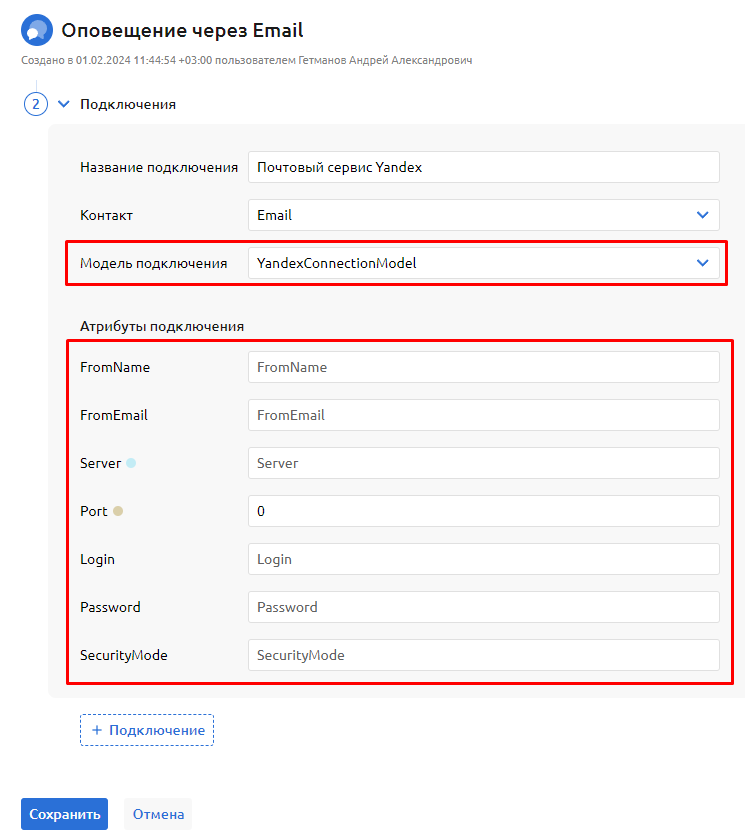The image size is (745, 838).
Task: Click the chat bubble notification icon
Action: point(37,31)
